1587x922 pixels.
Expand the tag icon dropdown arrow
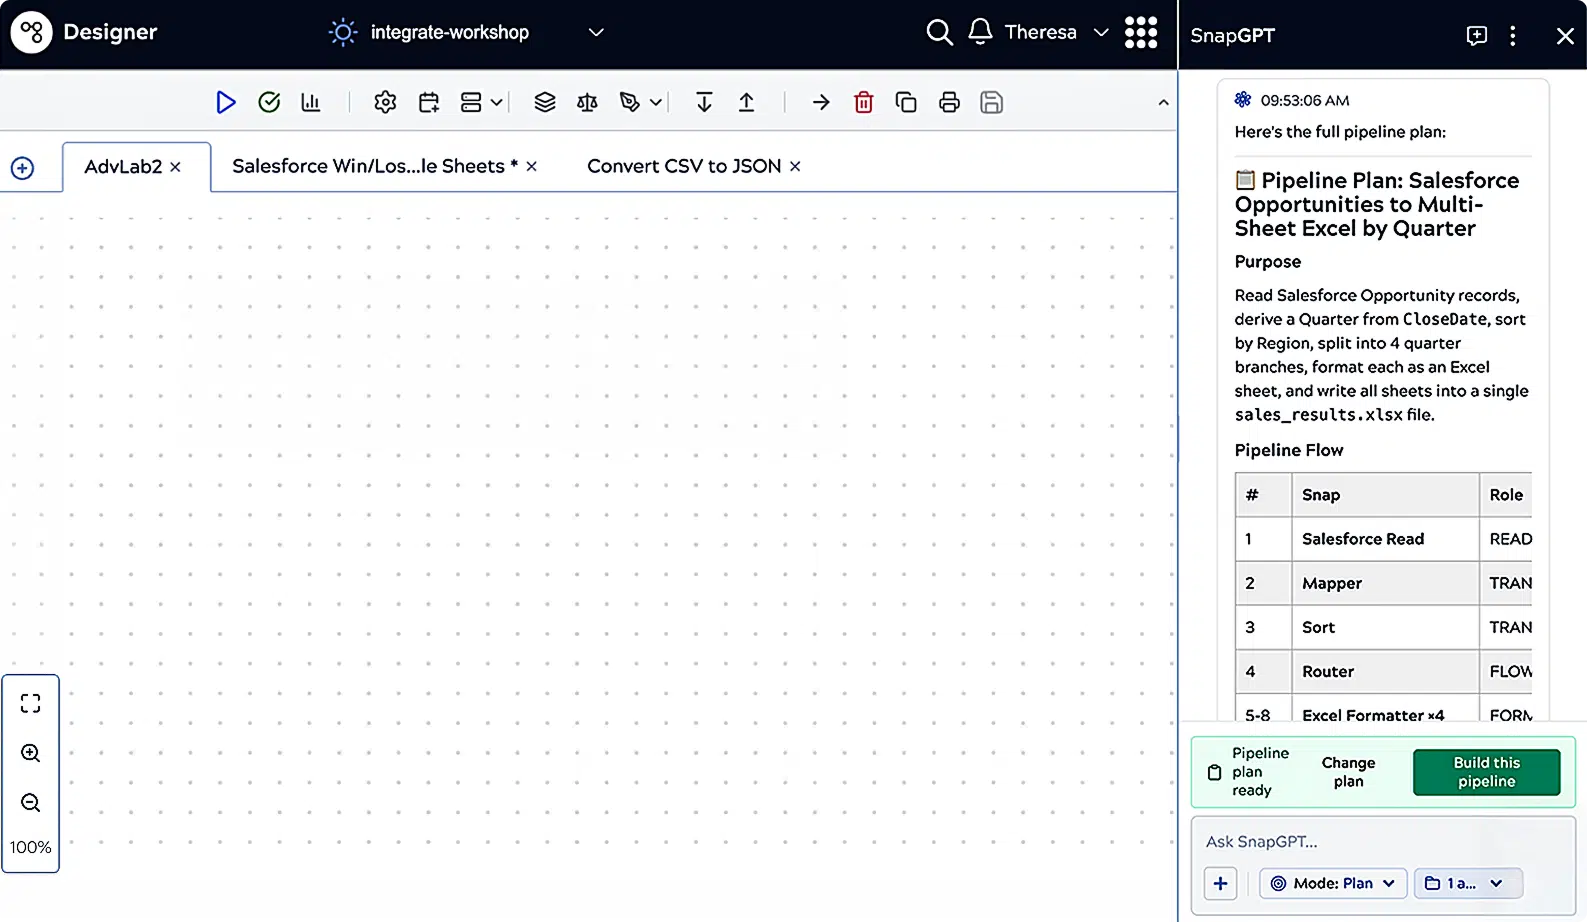[x=656, y=102]
